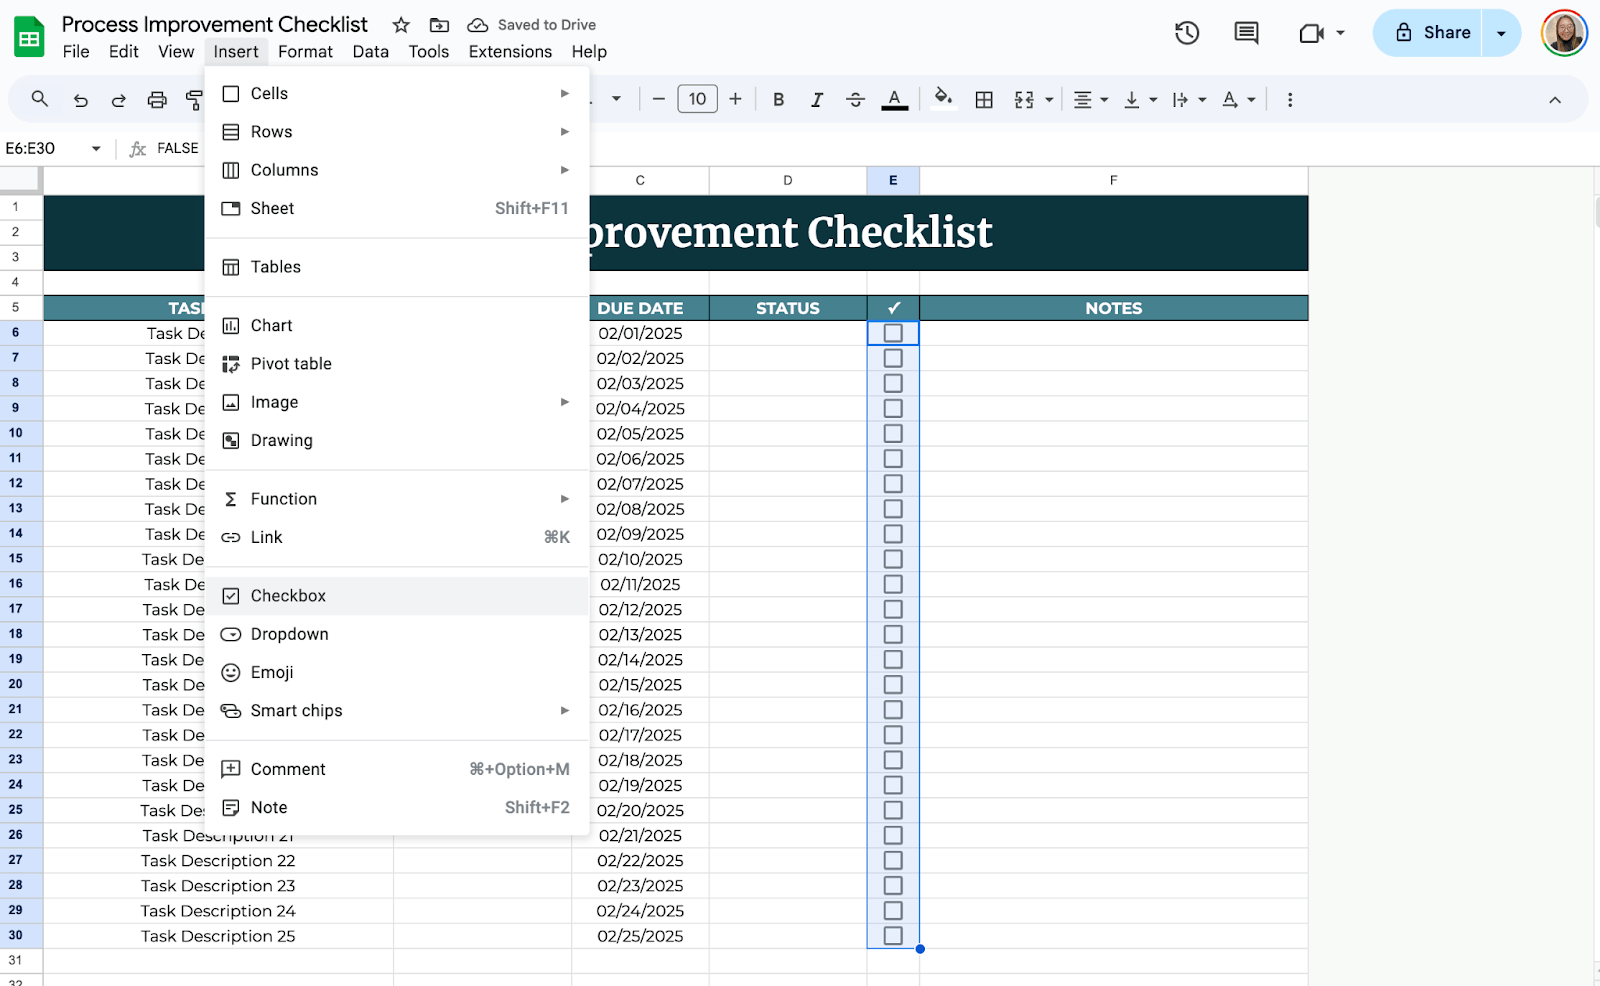Open the borders tool

(x=984, y=100)
